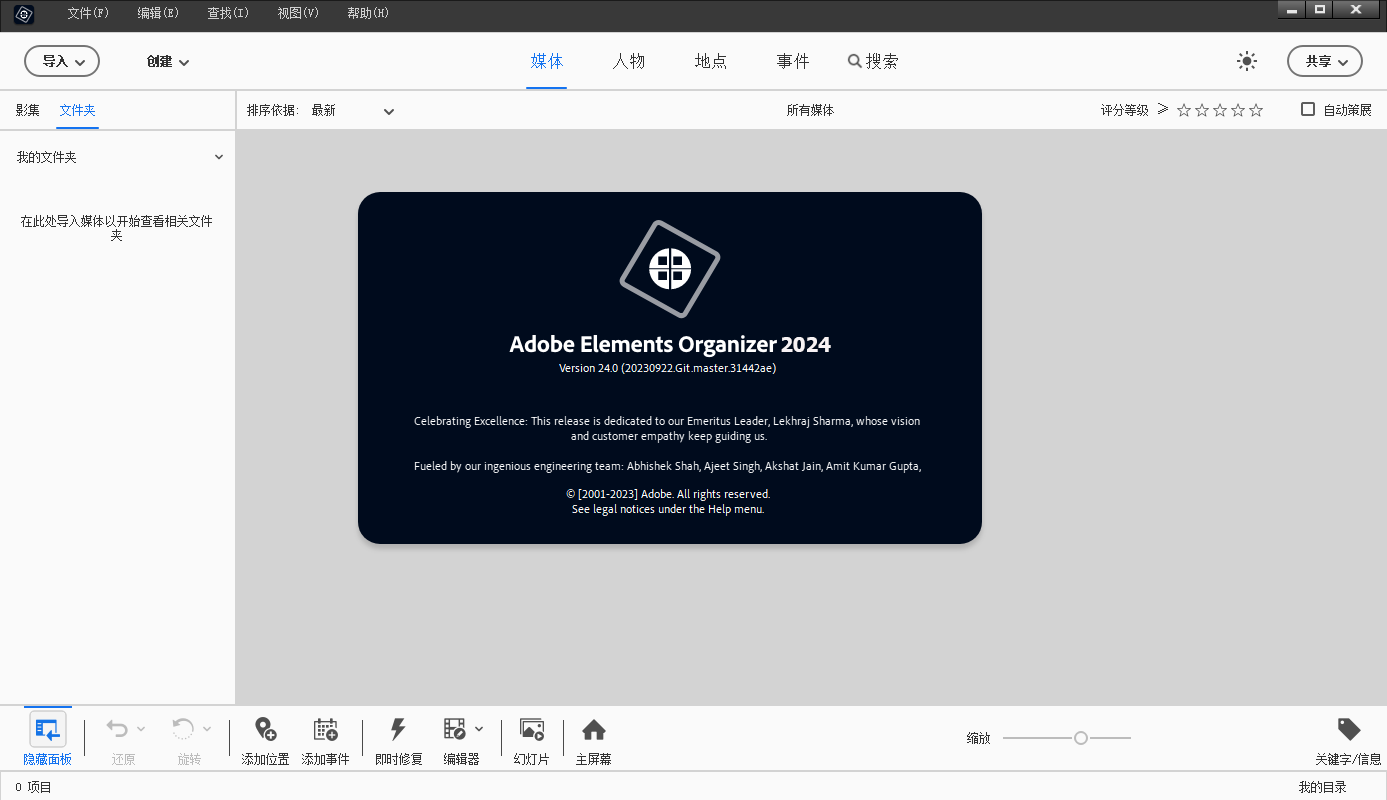Click the 我的目录 status bar label
Screen dimensions: 1387x800
[x=1323, y=787]
